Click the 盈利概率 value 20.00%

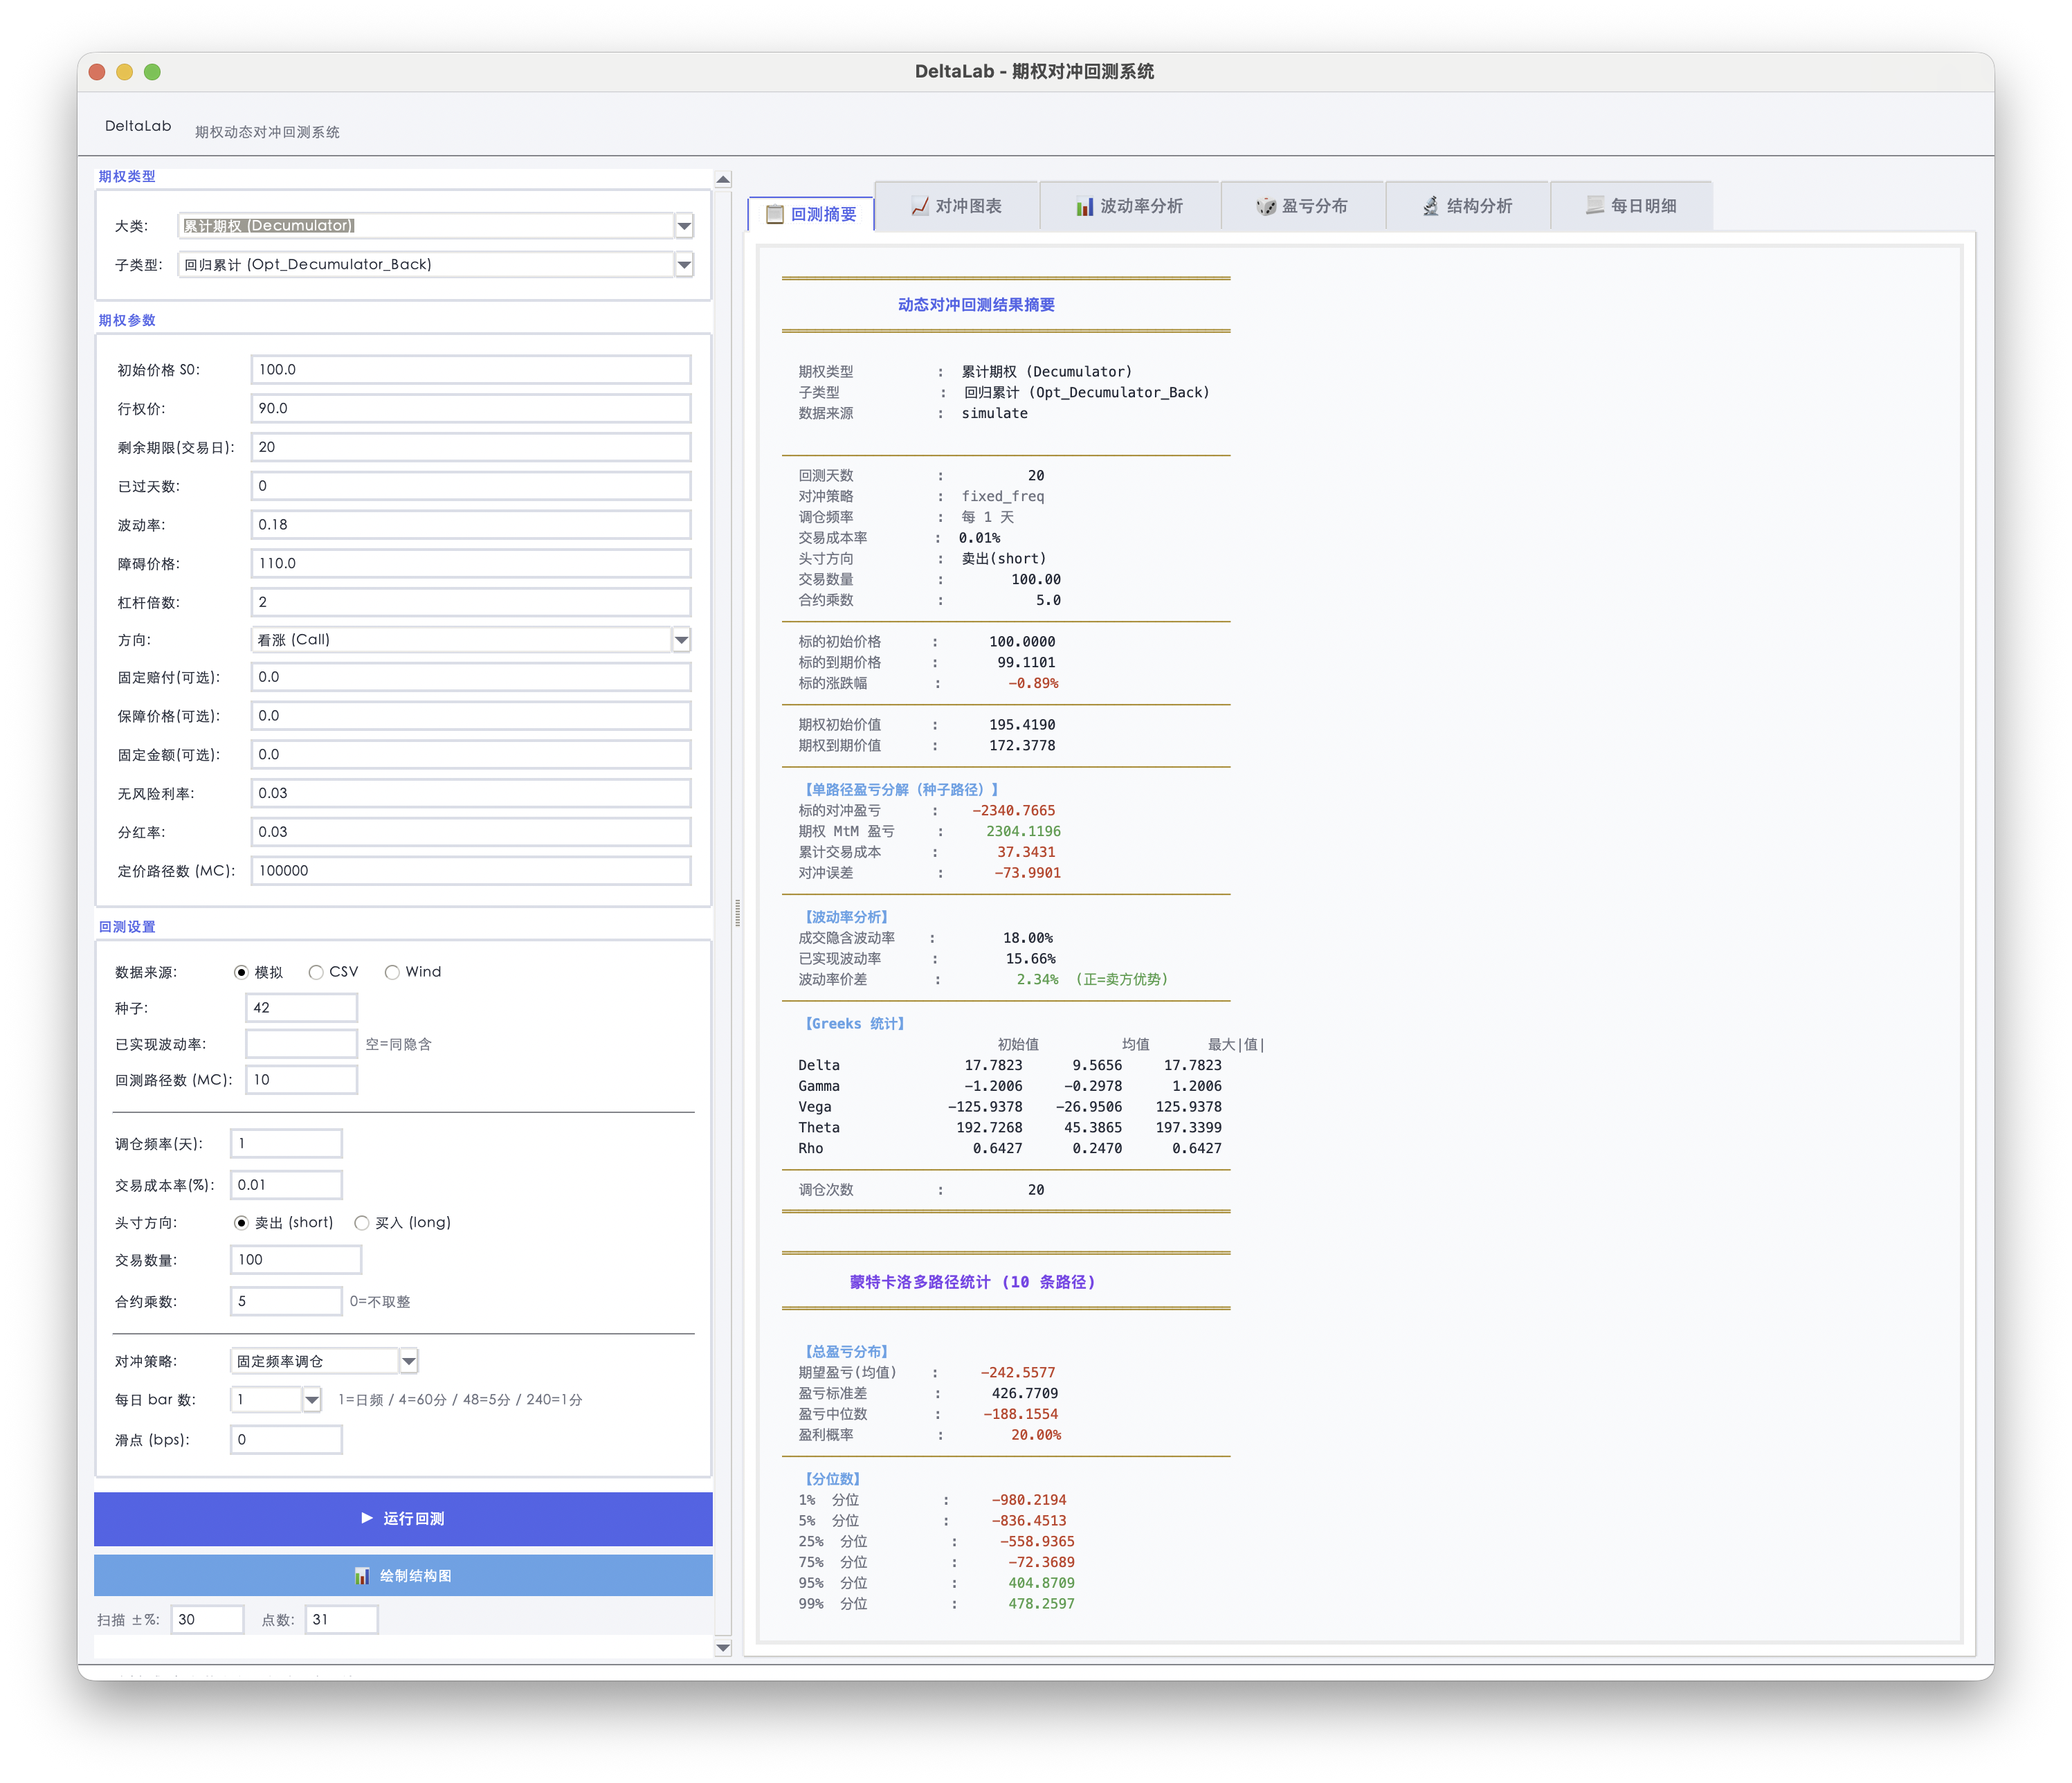1036,1435
